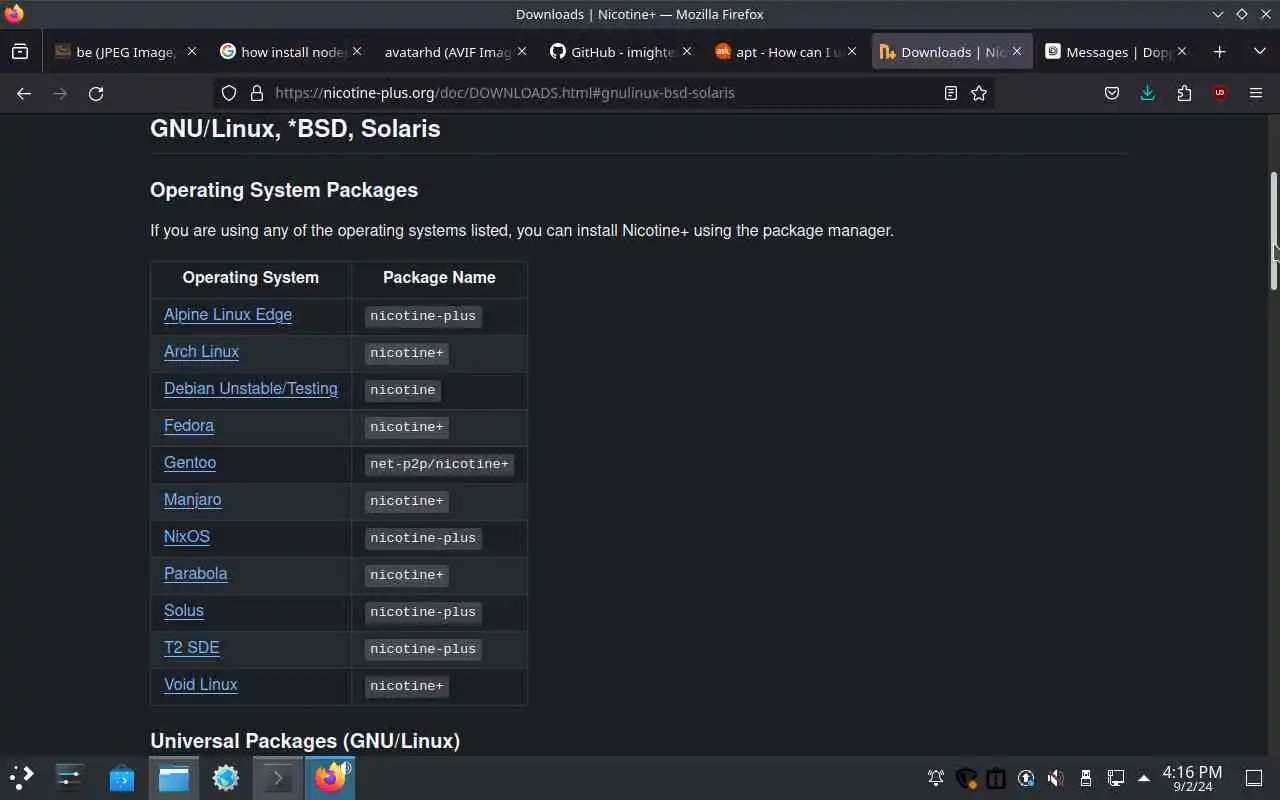The image size is (1280, 800).
Task: Click the 'Universal Packages (GNU/Linux)' heading
Action: 305,741
